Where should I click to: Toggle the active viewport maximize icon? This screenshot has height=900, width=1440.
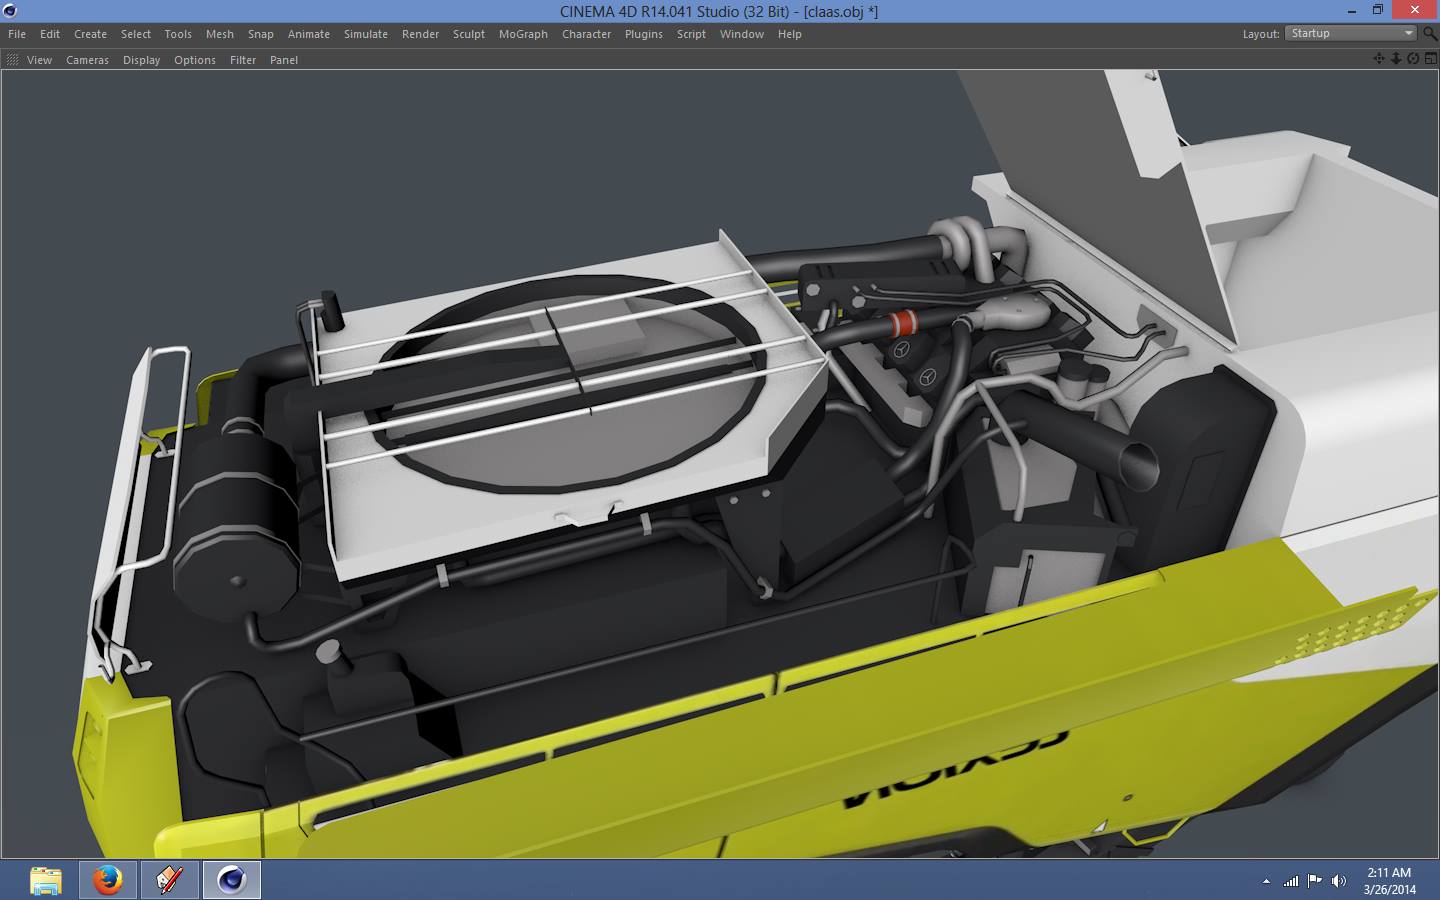[1430, 59]
